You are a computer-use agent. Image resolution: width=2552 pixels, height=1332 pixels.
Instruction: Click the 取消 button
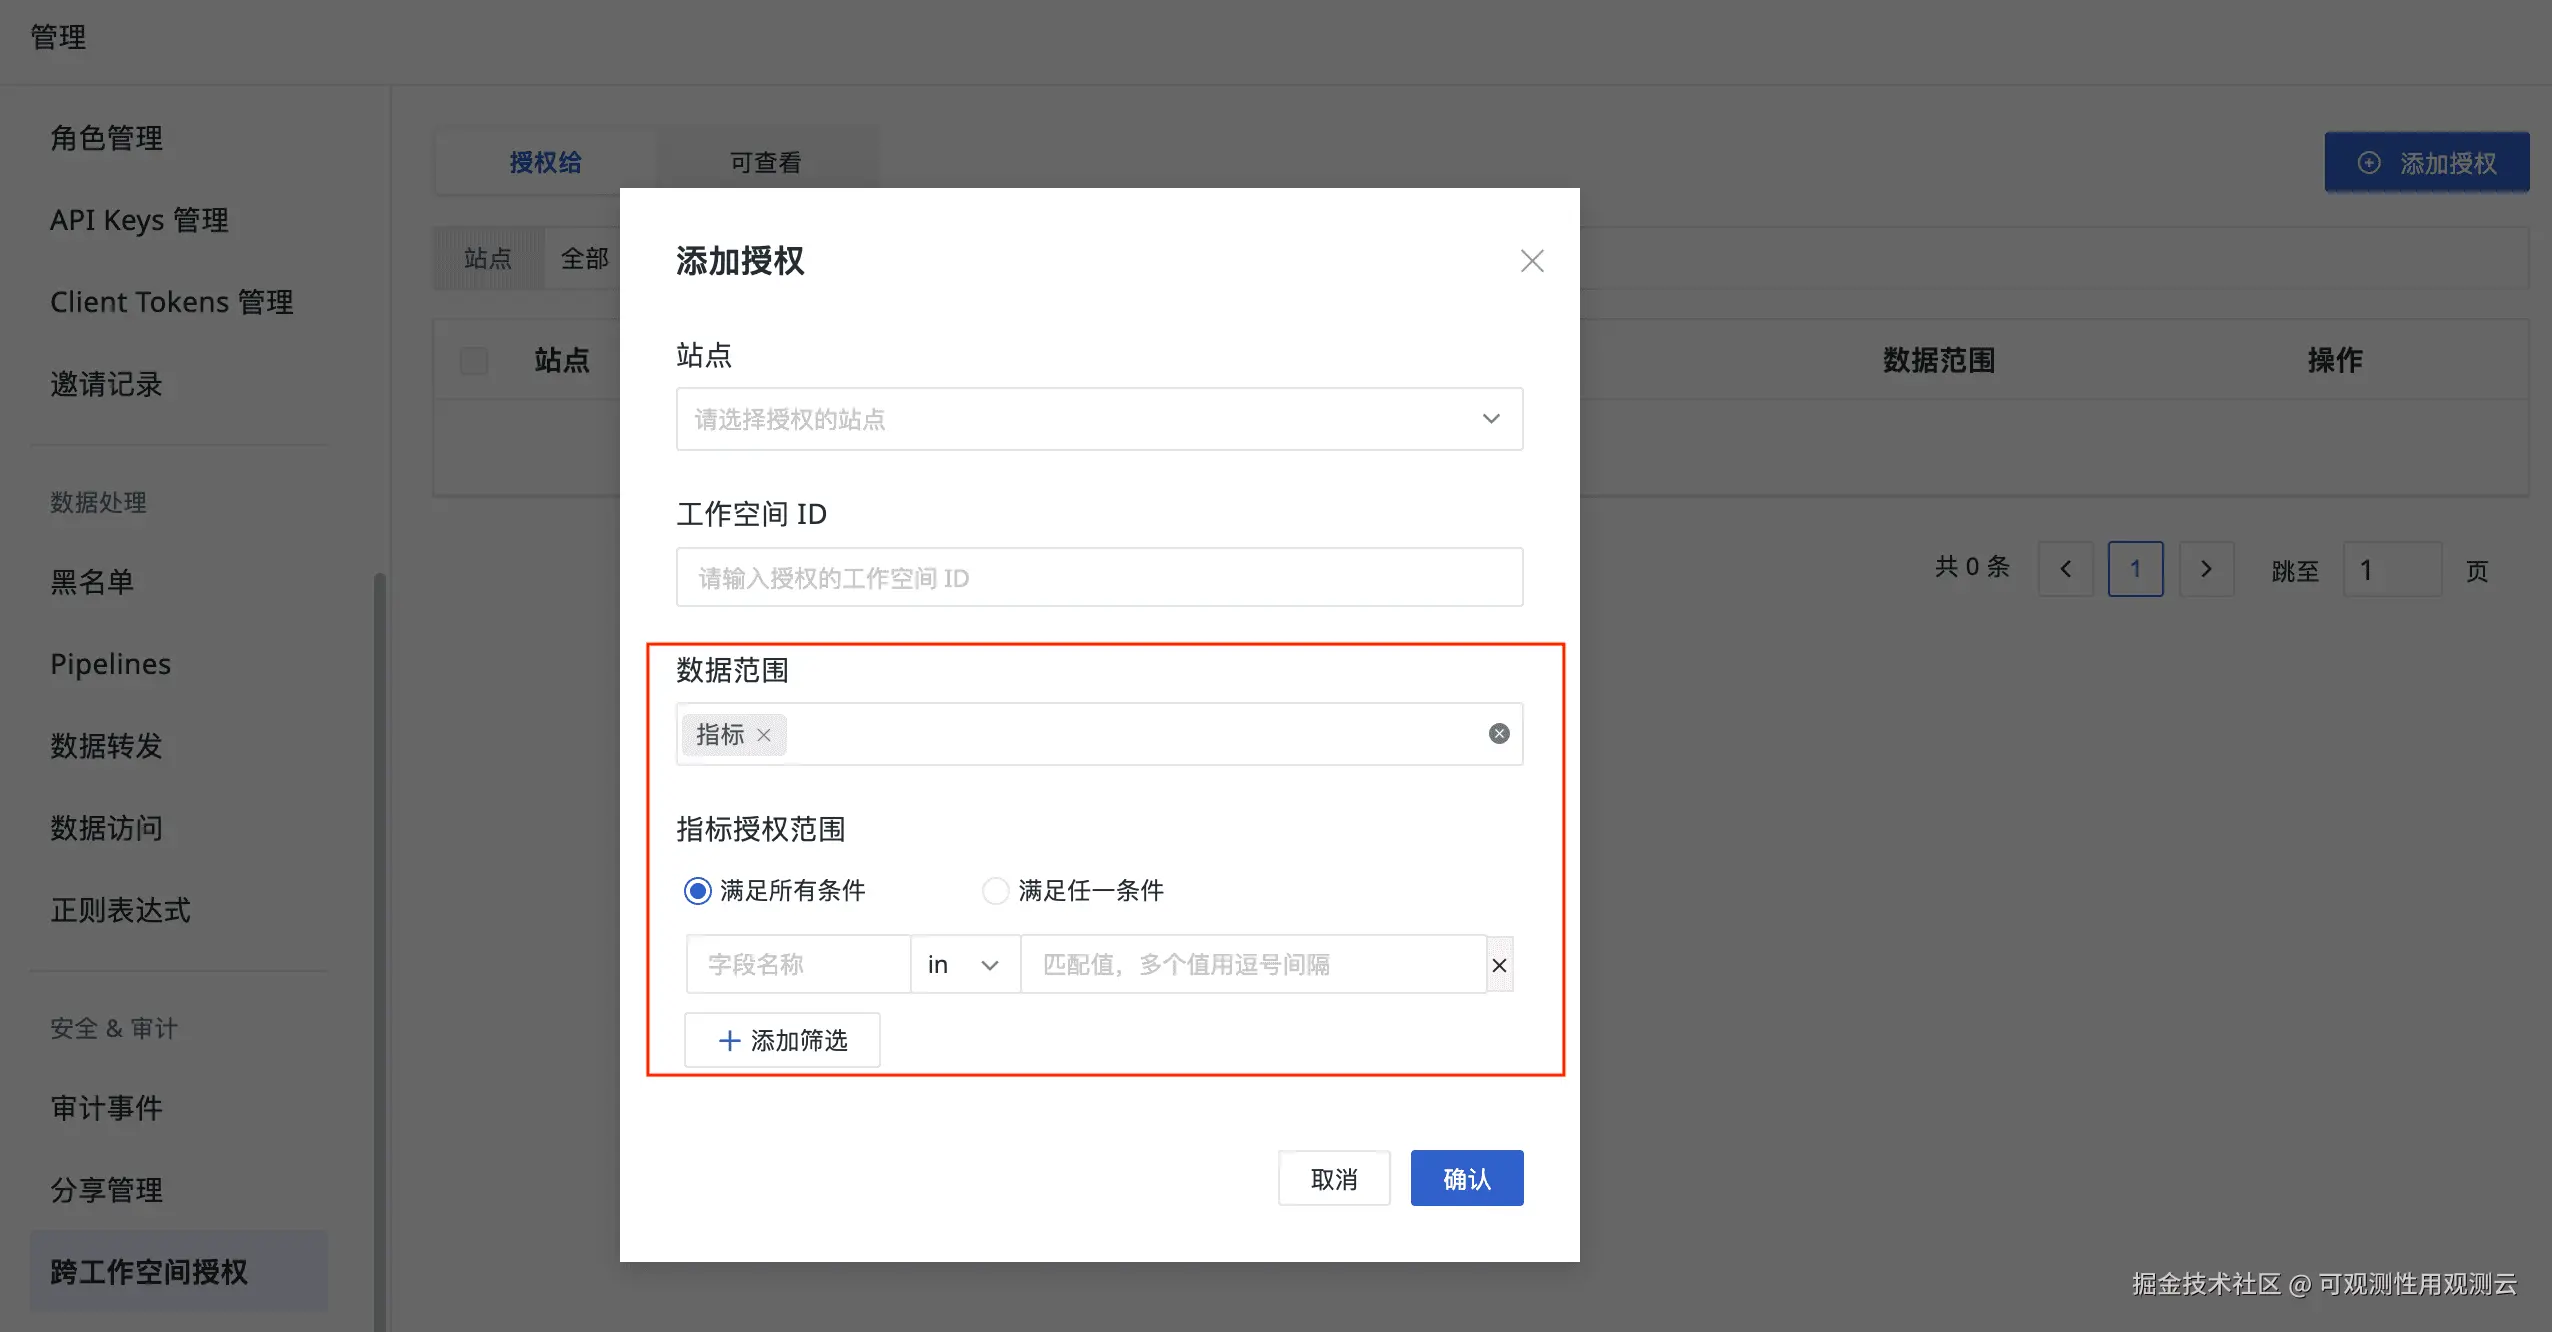tap(1333, 1179)
